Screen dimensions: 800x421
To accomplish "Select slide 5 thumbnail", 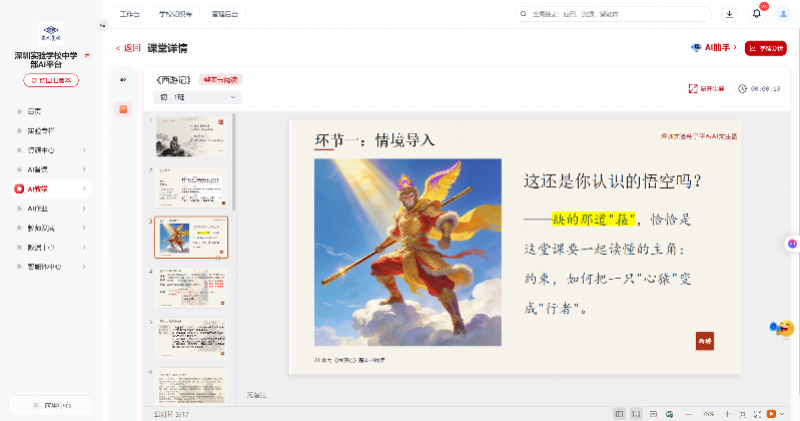I will tap(191, 338).
